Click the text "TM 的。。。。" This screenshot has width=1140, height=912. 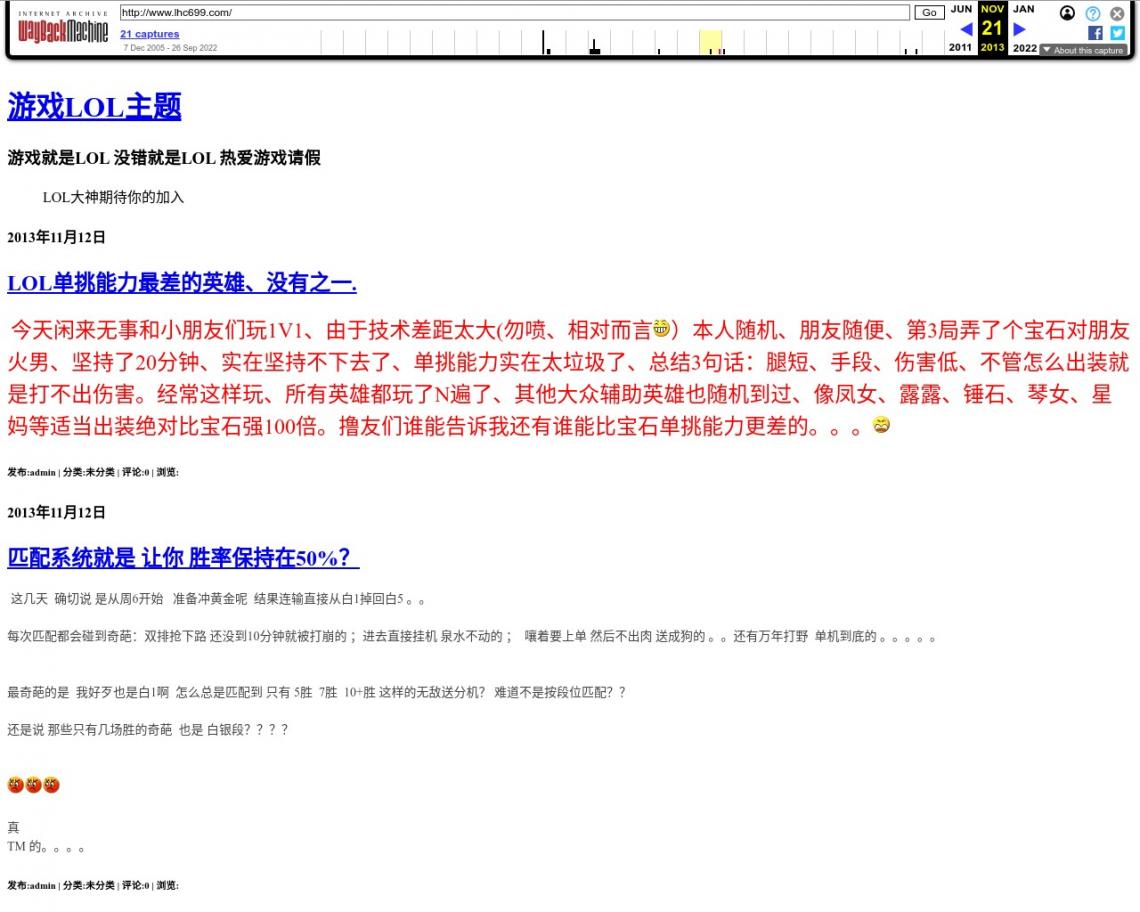point(46,847)
